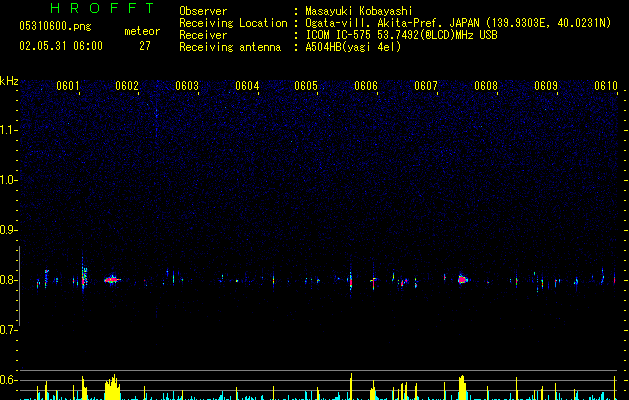Click the 0.9 frequency axis label
The height and width of the screenshot is (400, 629).
point(9,230)
